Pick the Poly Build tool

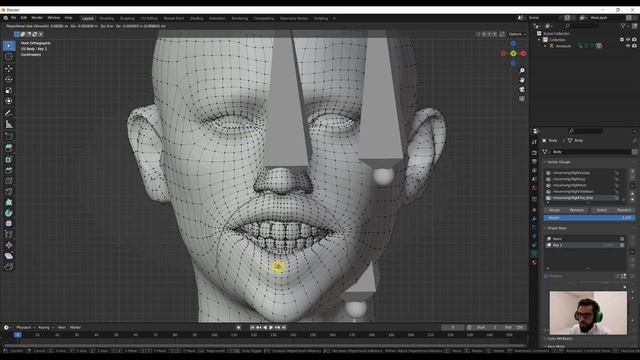pos(9,202)
